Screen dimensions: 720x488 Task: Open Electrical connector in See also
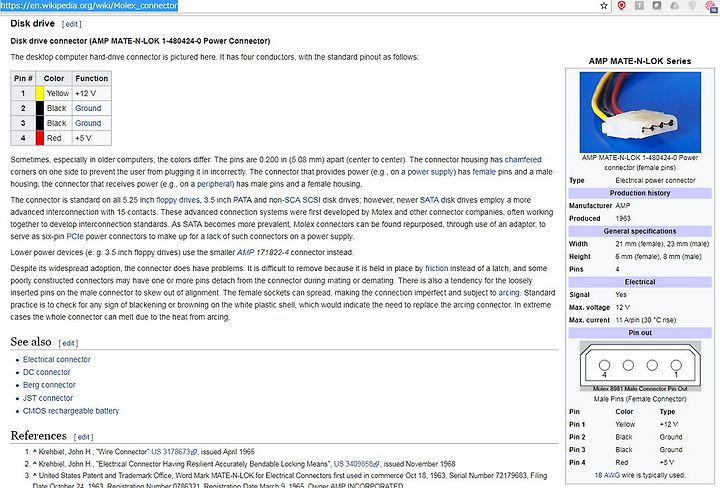[57, 359]
